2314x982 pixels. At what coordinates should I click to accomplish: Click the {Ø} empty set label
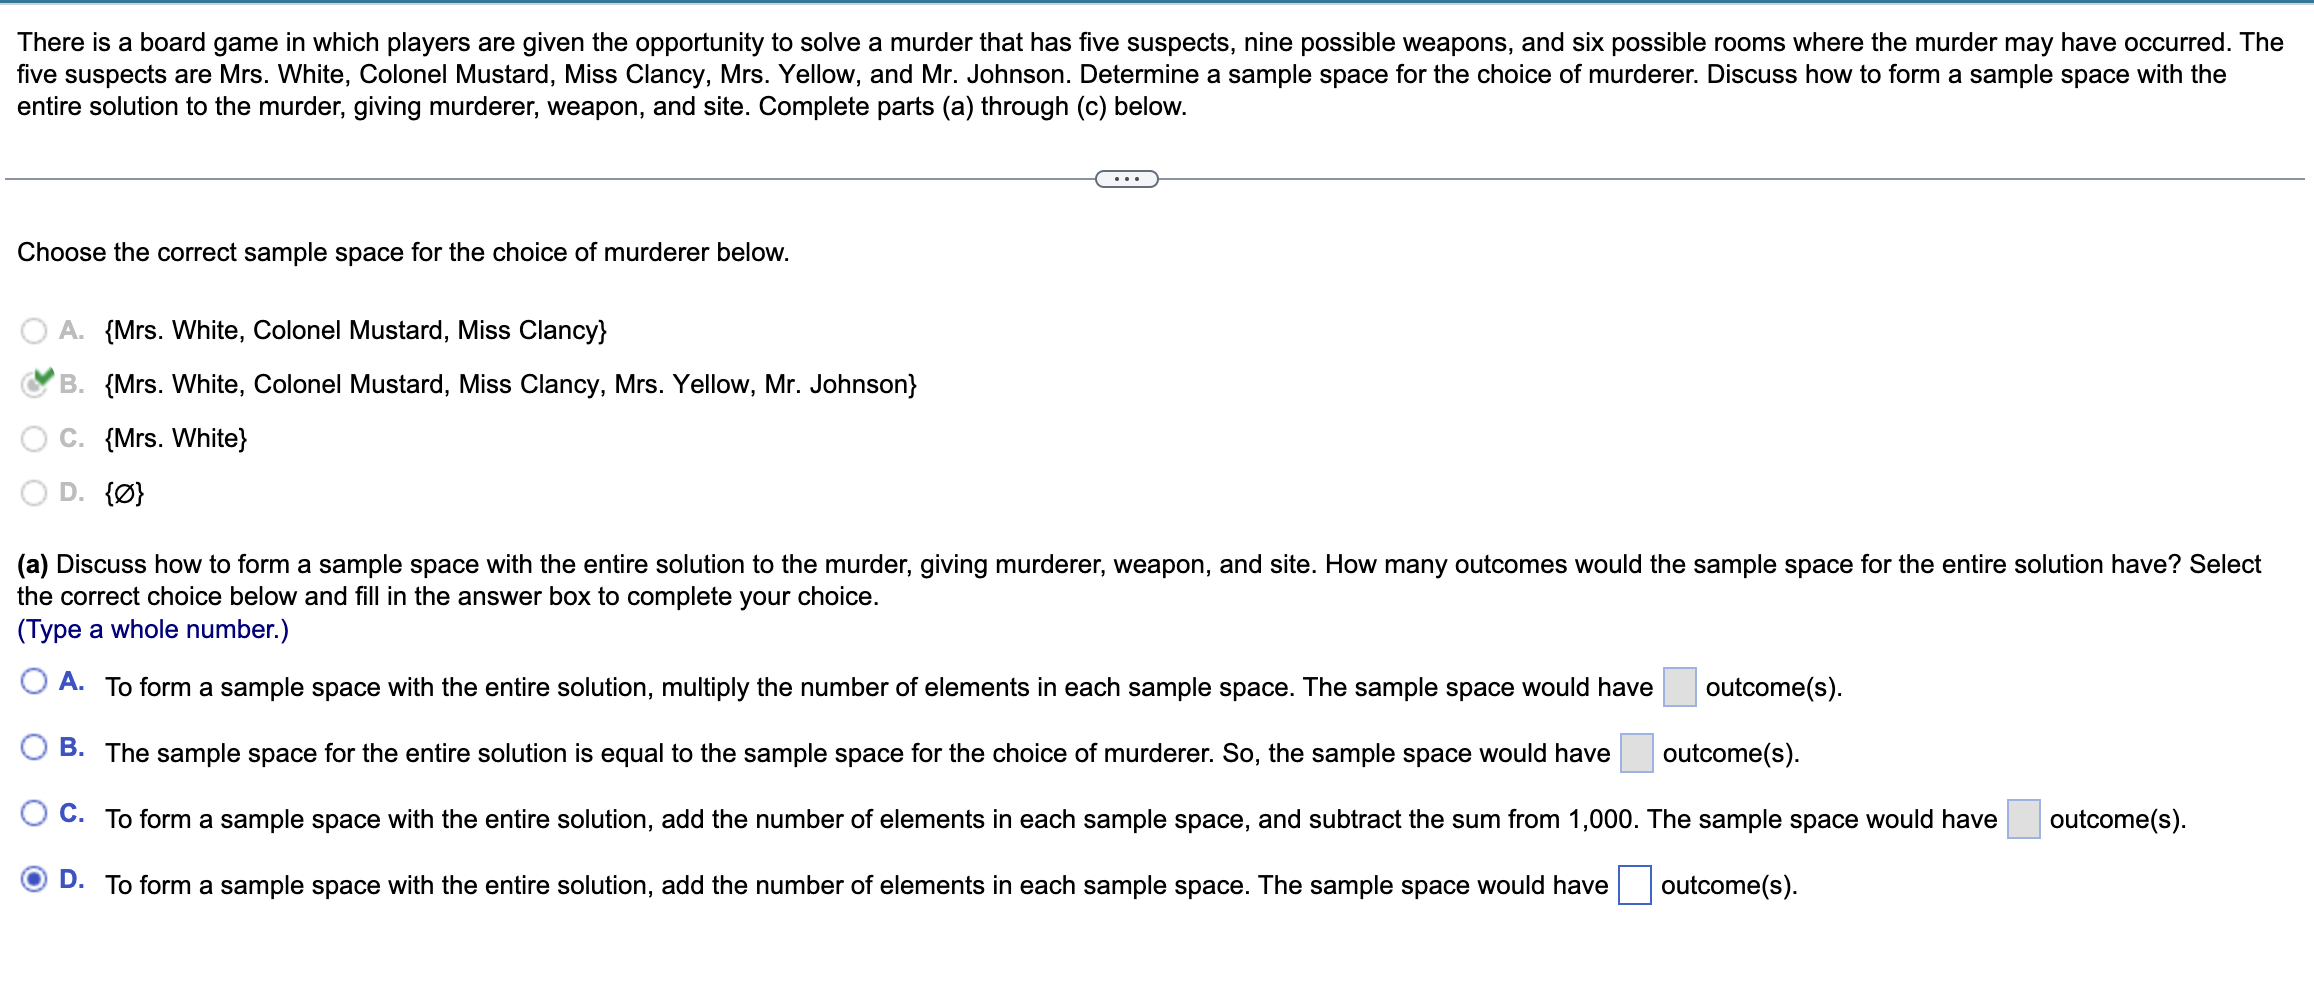tap(124, 492)
